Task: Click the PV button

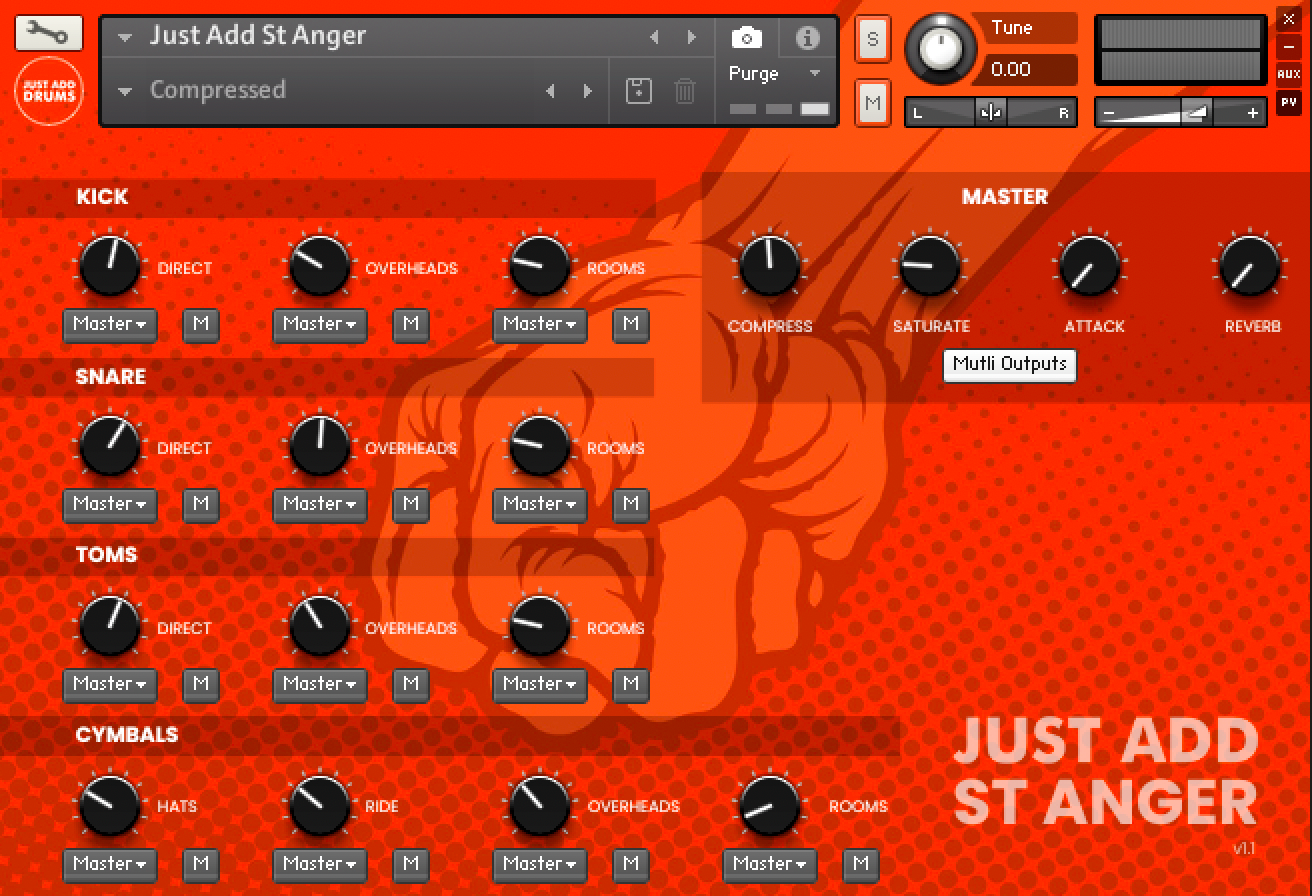Action: [1288, 102]
